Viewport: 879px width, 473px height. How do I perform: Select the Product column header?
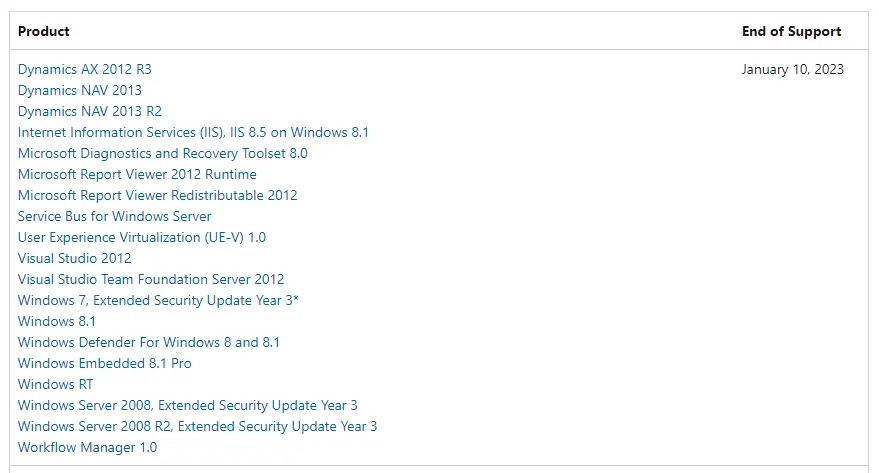pyautogui.click(x=44, y=31)
